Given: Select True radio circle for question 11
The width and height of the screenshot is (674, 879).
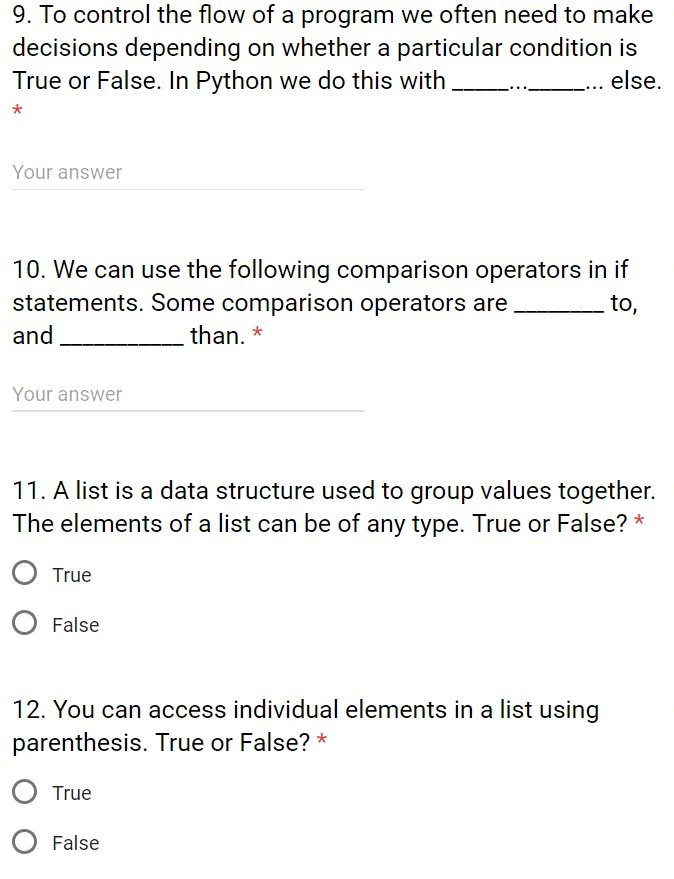Looking at the screenshot, I should 25,574.
